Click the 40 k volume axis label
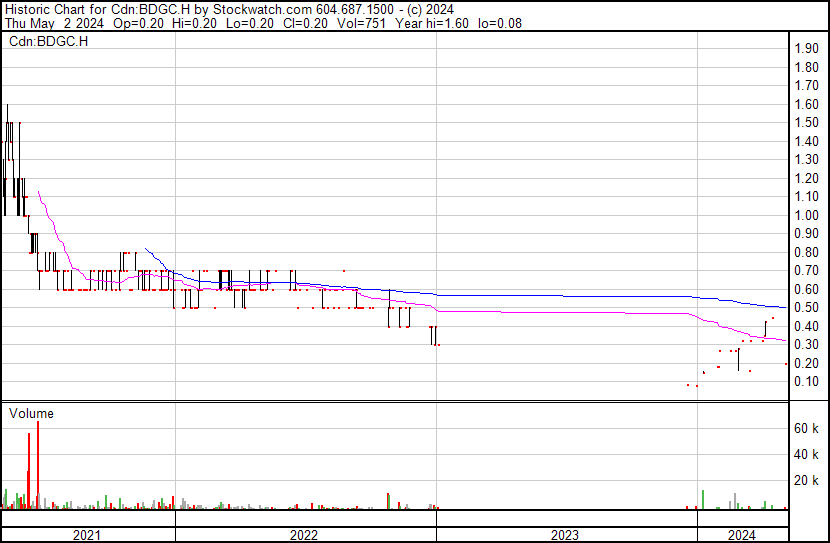830x543 pixels. [x=807, y=454]
